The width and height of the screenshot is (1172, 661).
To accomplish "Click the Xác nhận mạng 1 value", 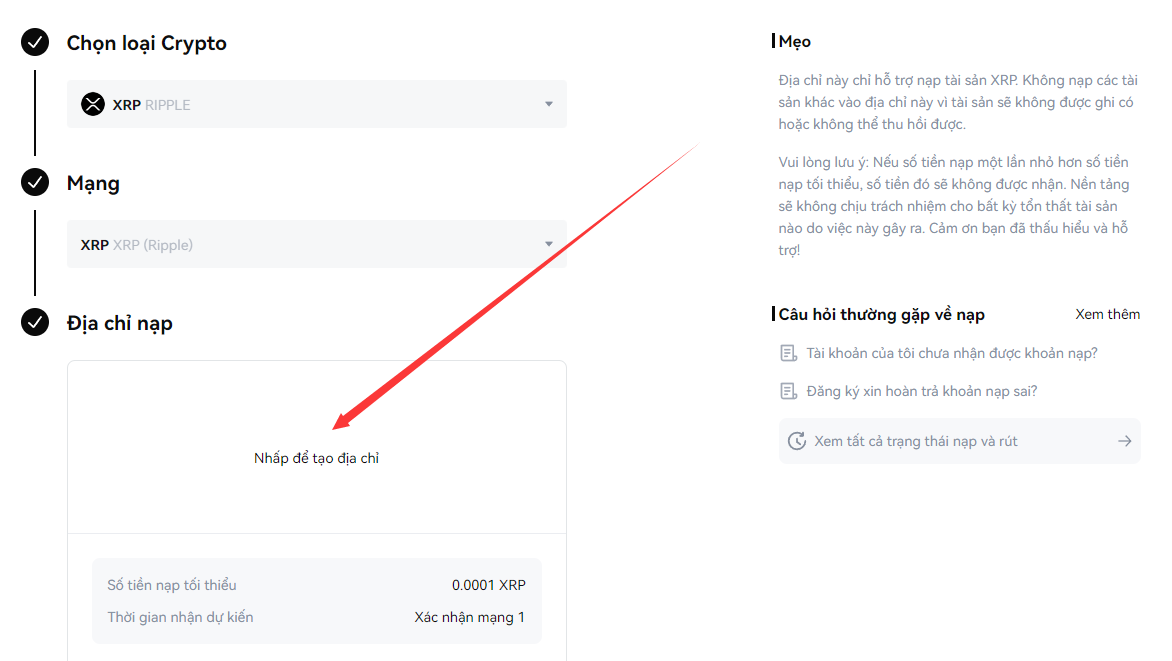I will click(x=469, y=617).
